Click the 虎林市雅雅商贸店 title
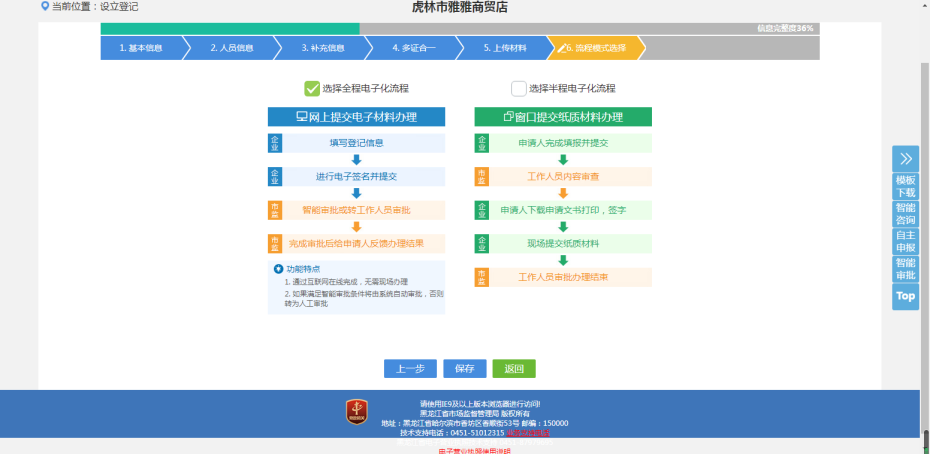The image size is (930, 455). (460, 7)
